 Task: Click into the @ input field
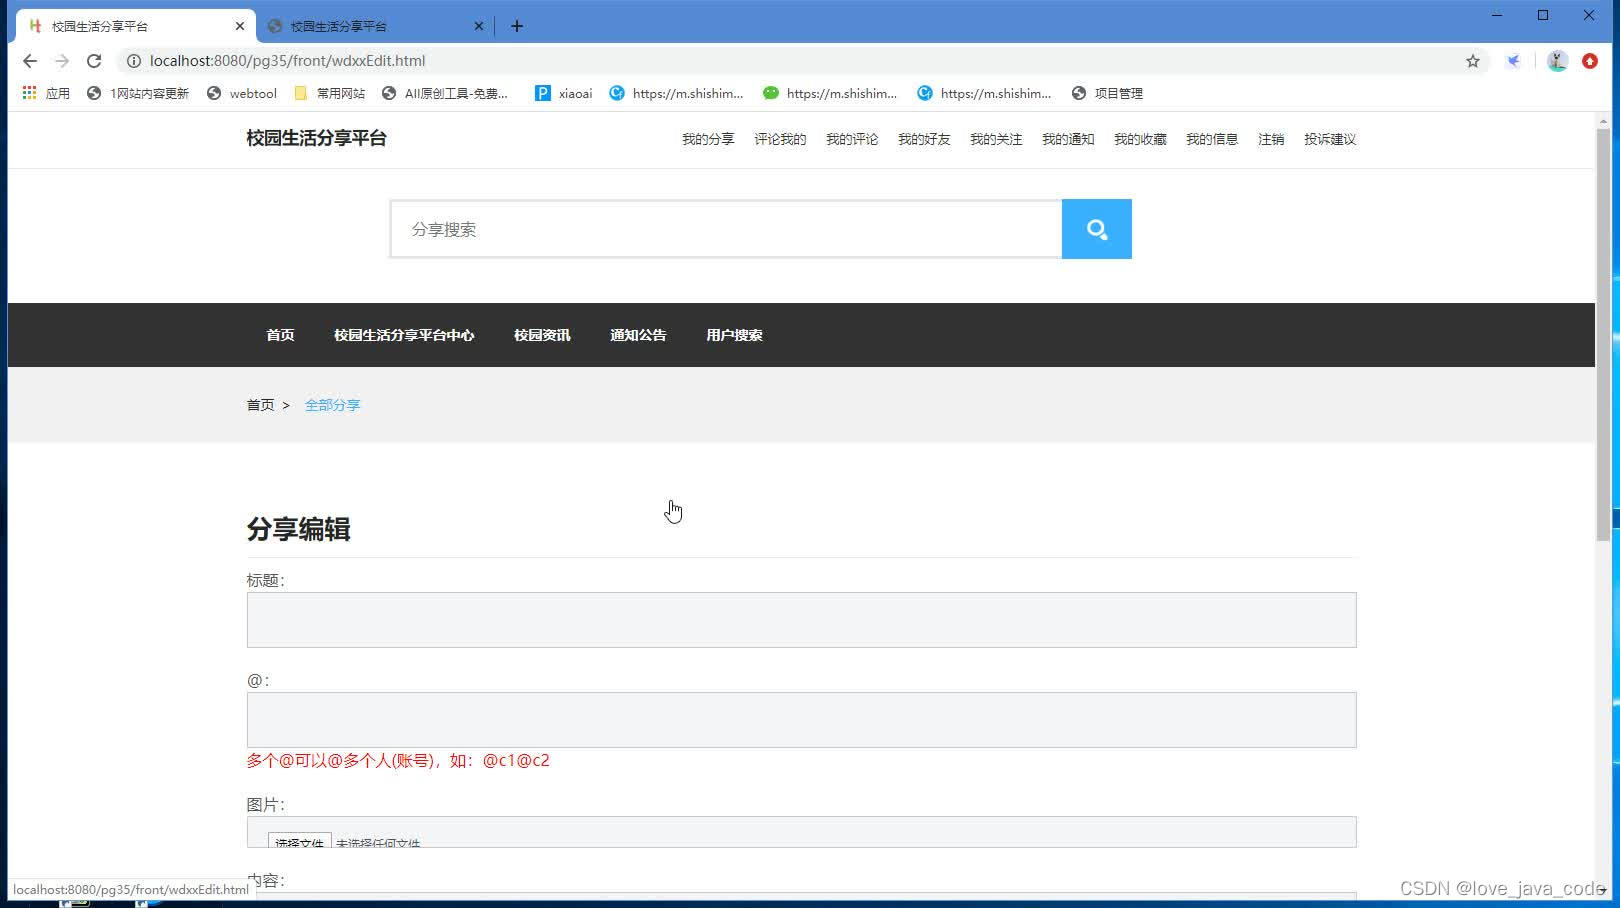pyautogui.click(x=801, y=720)
